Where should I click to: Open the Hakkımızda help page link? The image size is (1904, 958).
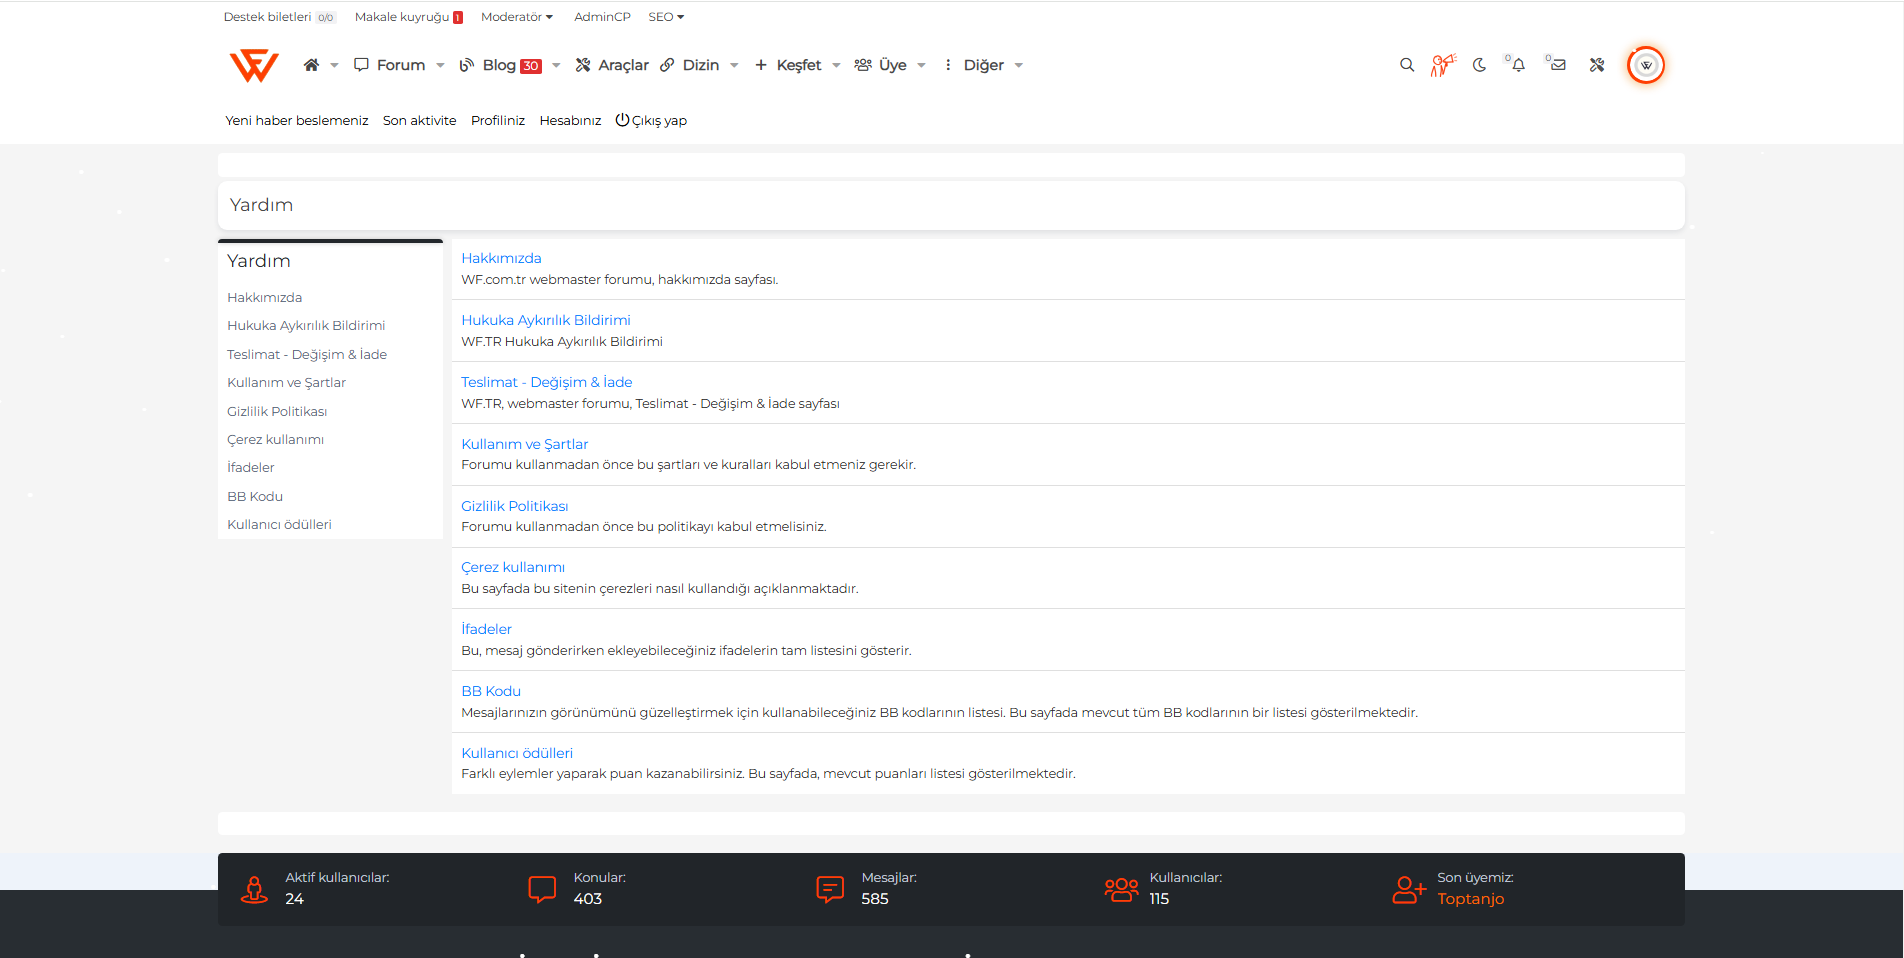tap(501, 258)
